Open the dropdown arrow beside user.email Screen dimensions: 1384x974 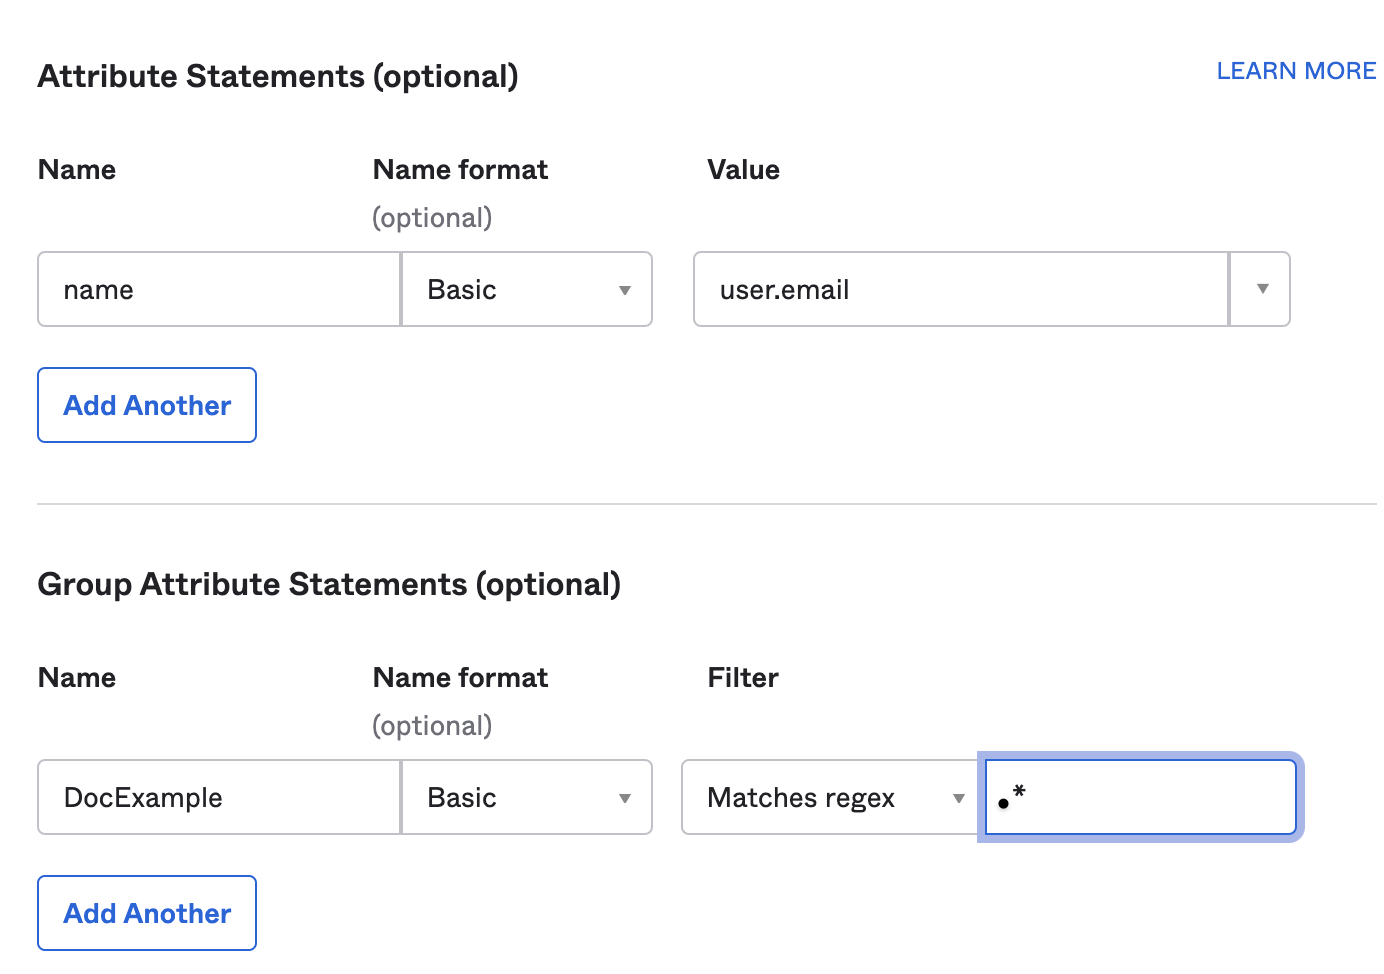pyautogui.click(x=1261, y=290)
